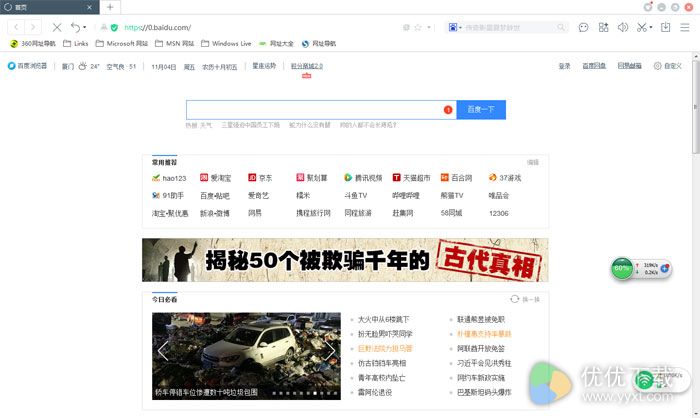Click the browser search box field
Screen dimensions: 700x418
click(509, 27)
